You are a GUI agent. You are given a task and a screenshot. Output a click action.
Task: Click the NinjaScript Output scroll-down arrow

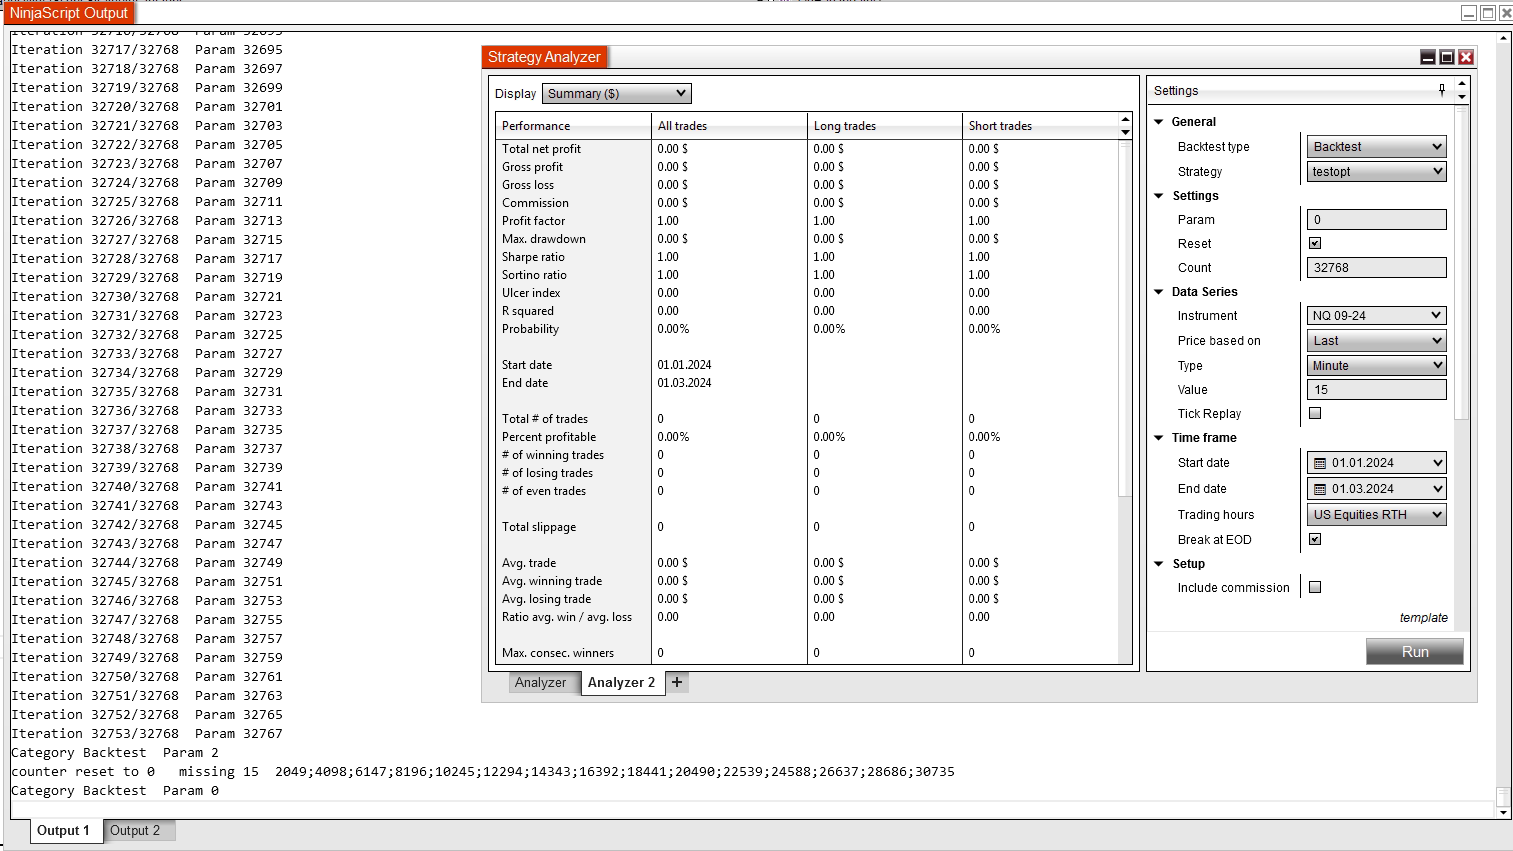pos(1504,813)
